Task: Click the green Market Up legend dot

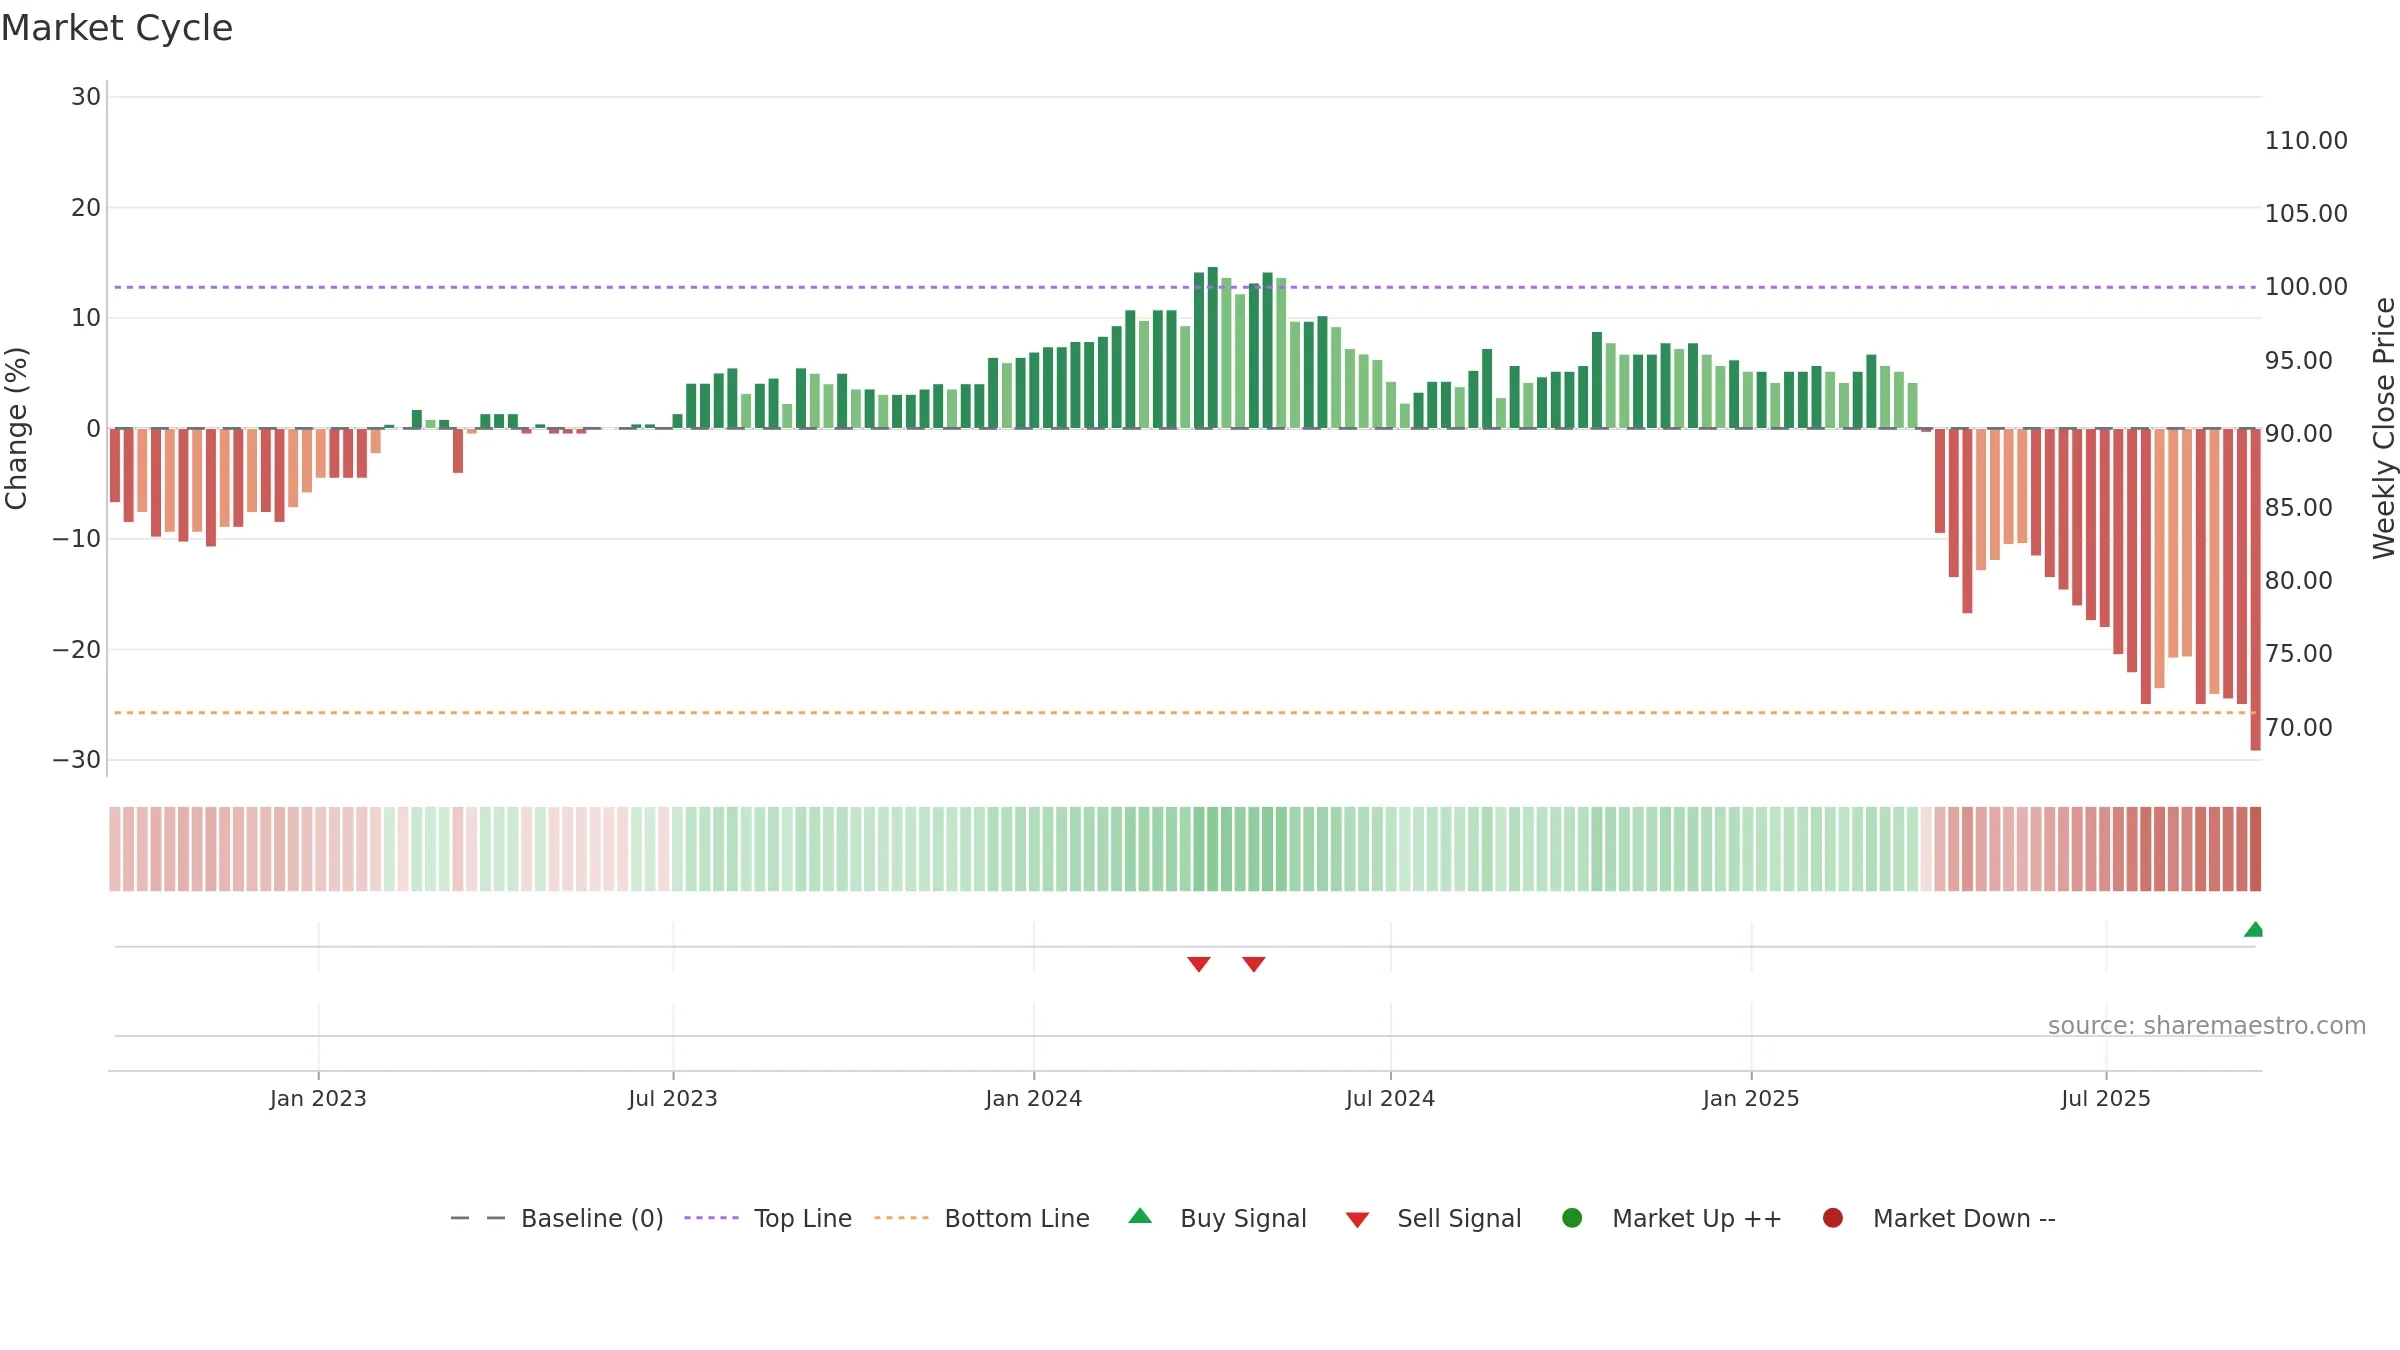Action: tap(1572, 1218)
